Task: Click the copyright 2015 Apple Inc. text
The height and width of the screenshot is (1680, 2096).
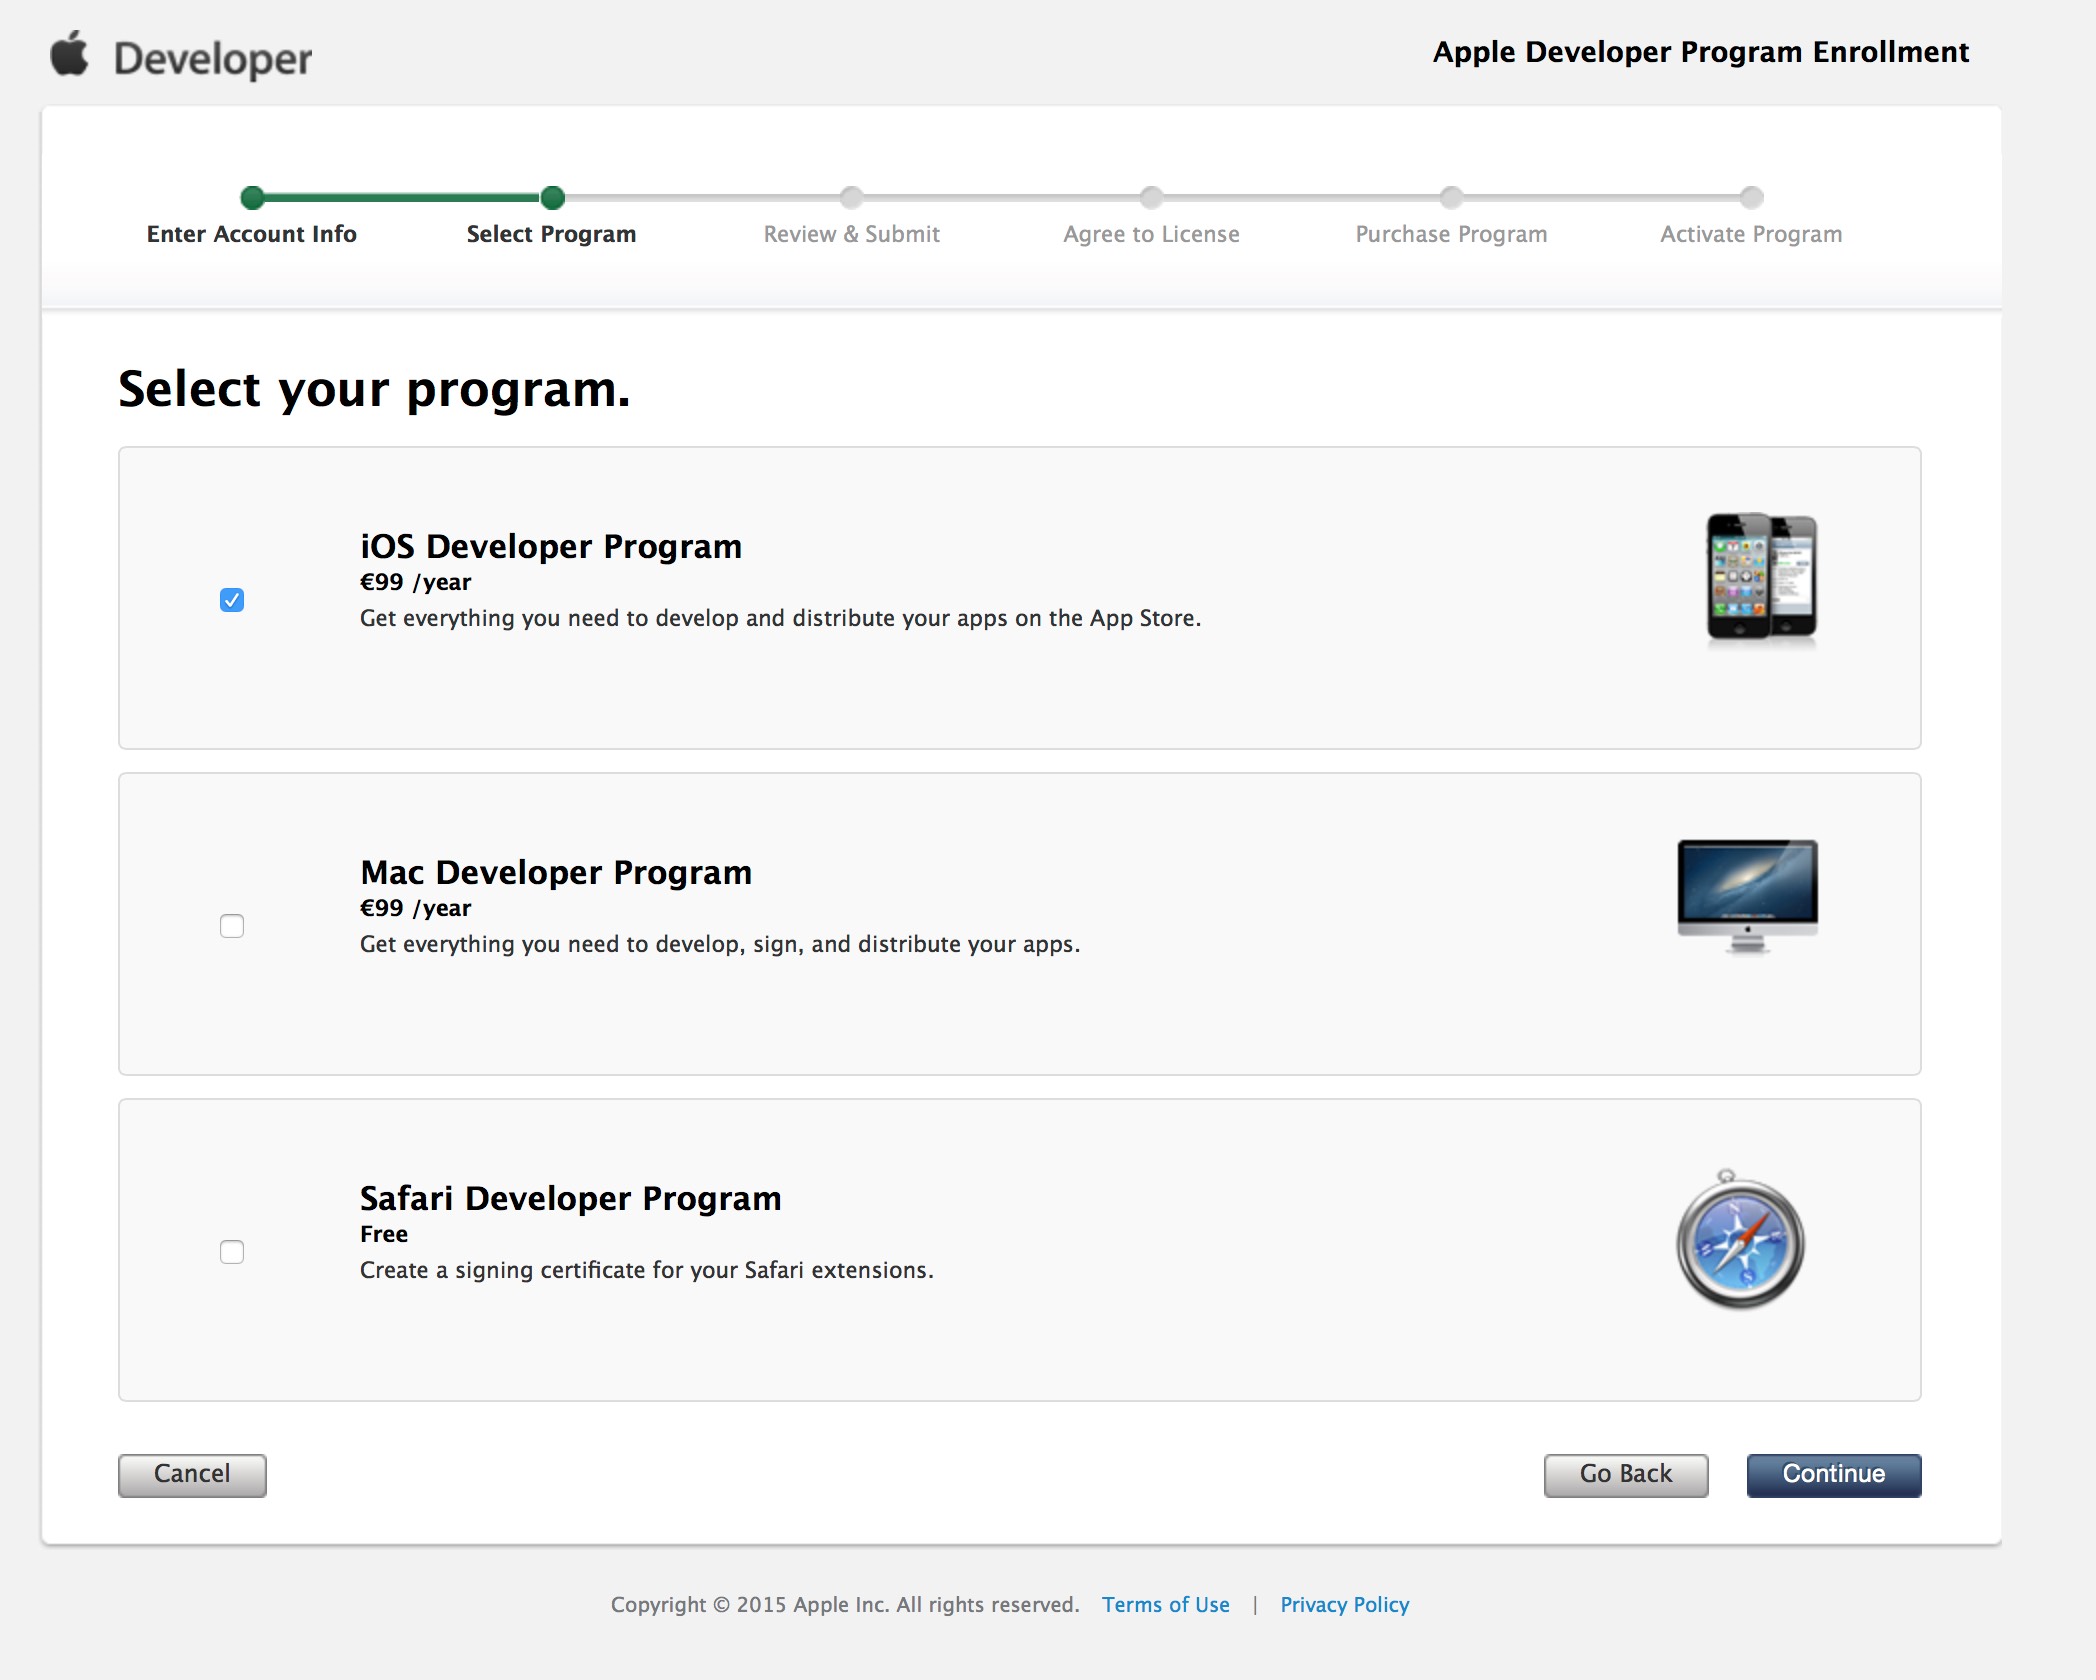Action: pos(845,1604)
